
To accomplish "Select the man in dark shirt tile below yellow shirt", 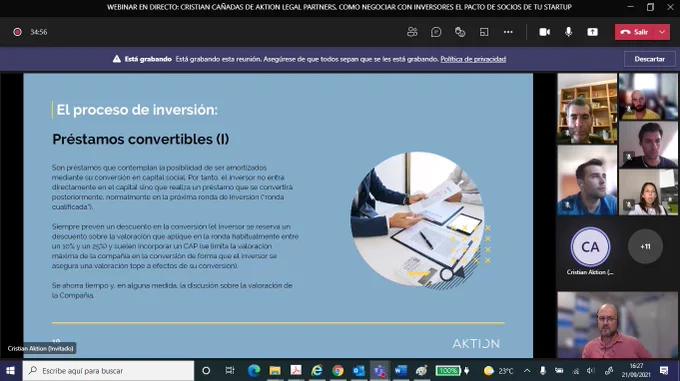I will pyautogui.click(x=648, y=144).
